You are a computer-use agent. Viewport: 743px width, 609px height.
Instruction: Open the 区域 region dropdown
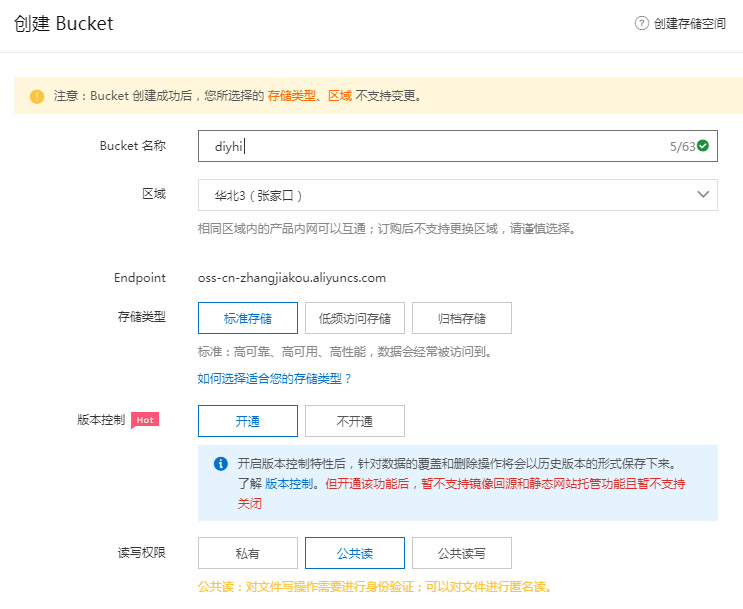(458, 195)
